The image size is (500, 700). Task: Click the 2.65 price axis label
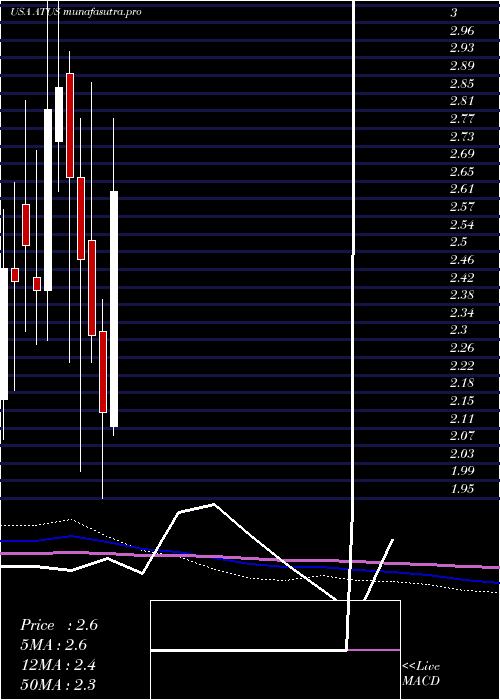(x=462, y=172)
